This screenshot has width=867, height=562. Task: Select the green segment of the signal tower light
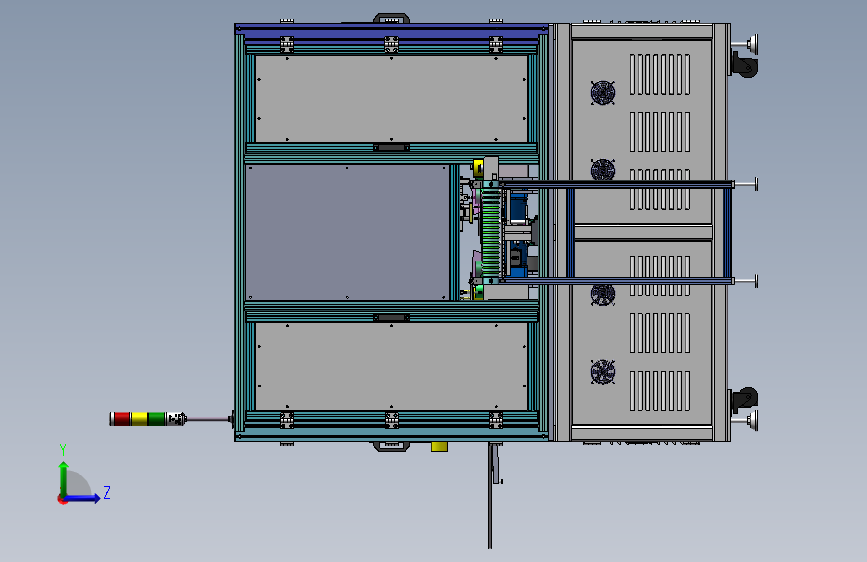pos(156,419)
